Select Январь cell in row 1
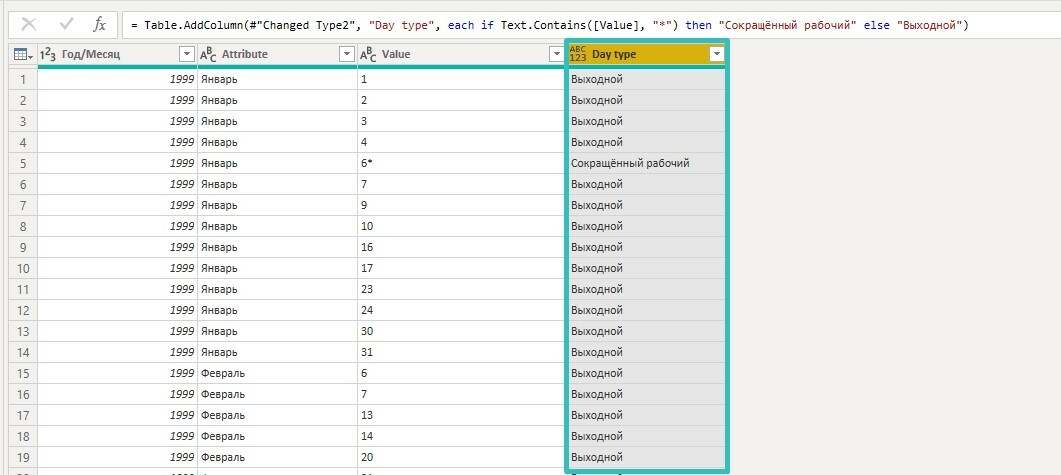The image size is (1061, 475). (277, 79)
